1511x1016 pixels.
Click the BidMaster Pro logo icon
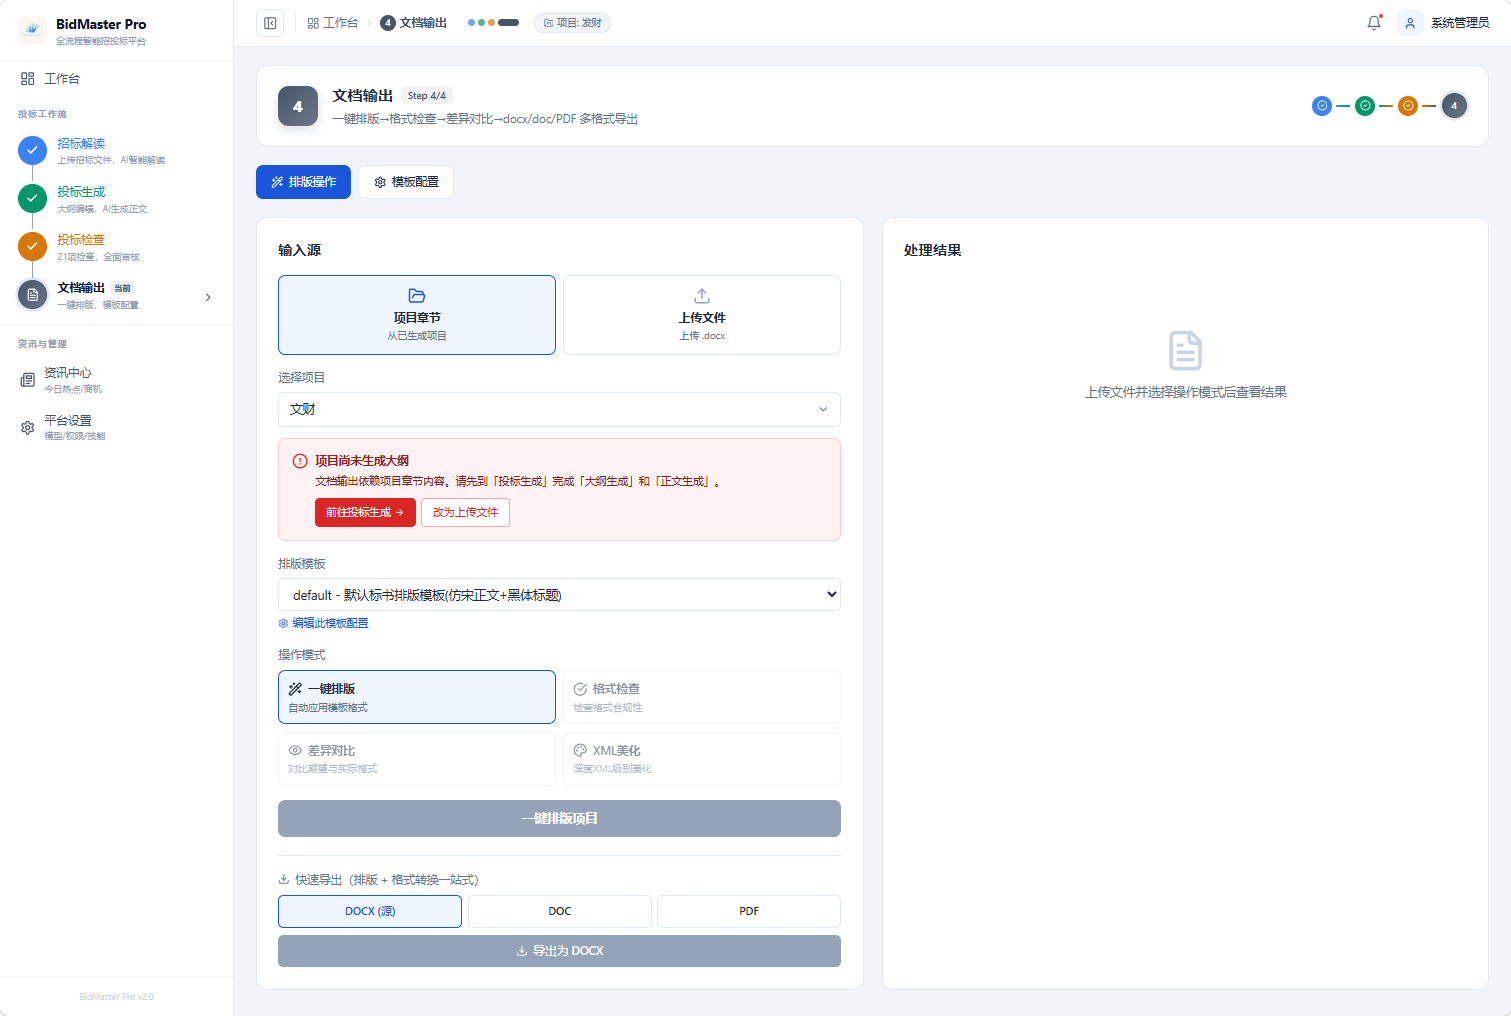coord(32,30)
